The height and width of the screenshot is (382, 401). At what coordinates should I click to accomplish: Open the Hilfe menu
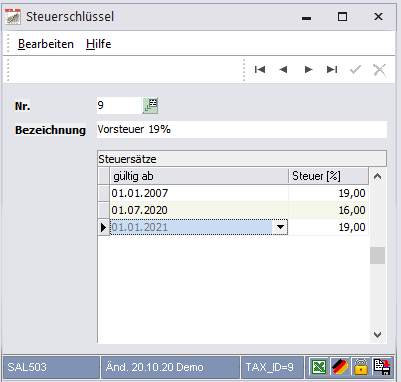[x=99, y=44]
